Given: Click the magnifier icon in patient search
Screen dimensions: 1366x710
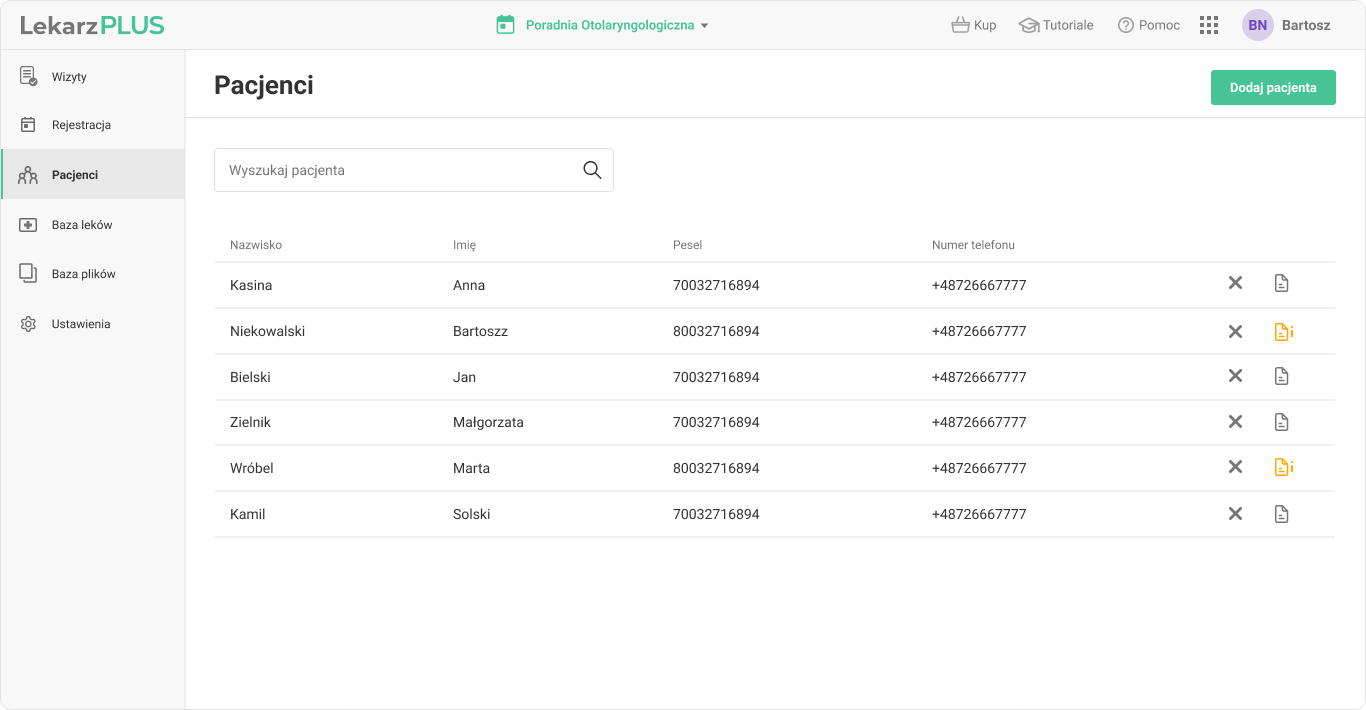Looking at the screenshot, I should point(592,170).
